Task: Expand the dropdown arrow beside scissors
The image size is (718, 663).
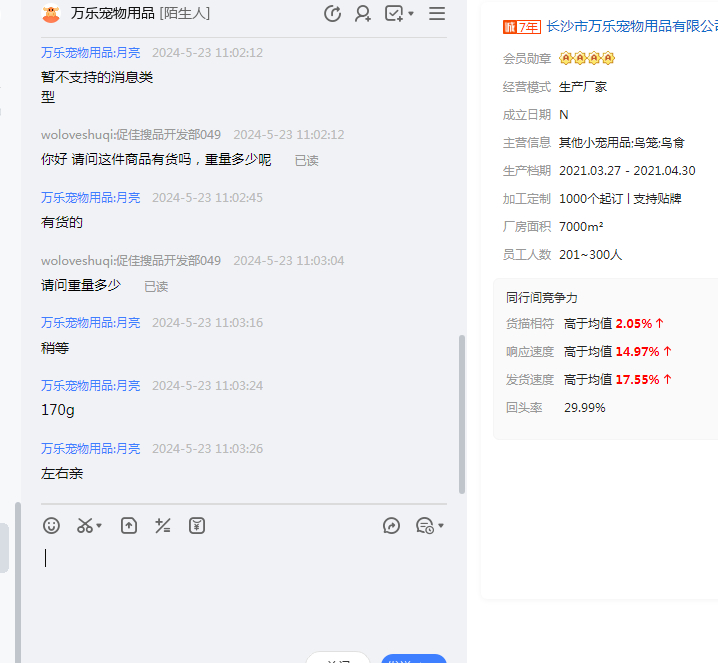Action: click(x=99, y=526)
